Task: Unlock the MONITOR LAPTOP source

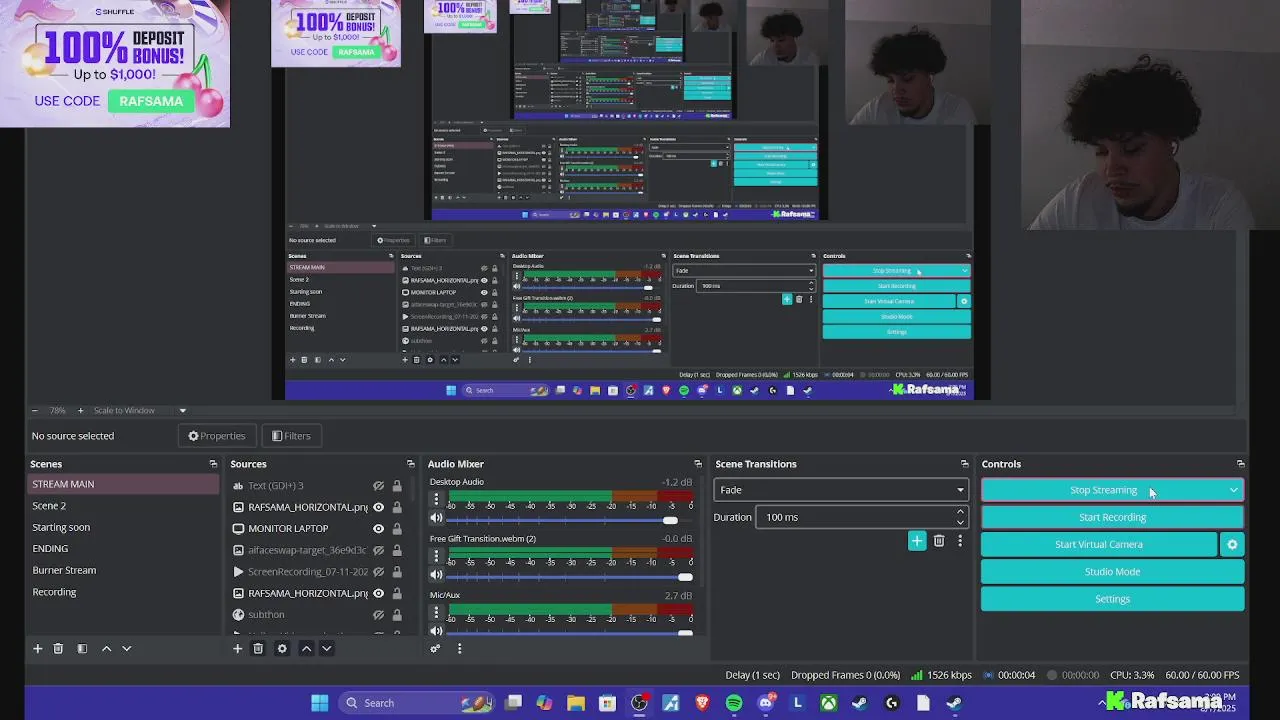Action: pos(397,528)
